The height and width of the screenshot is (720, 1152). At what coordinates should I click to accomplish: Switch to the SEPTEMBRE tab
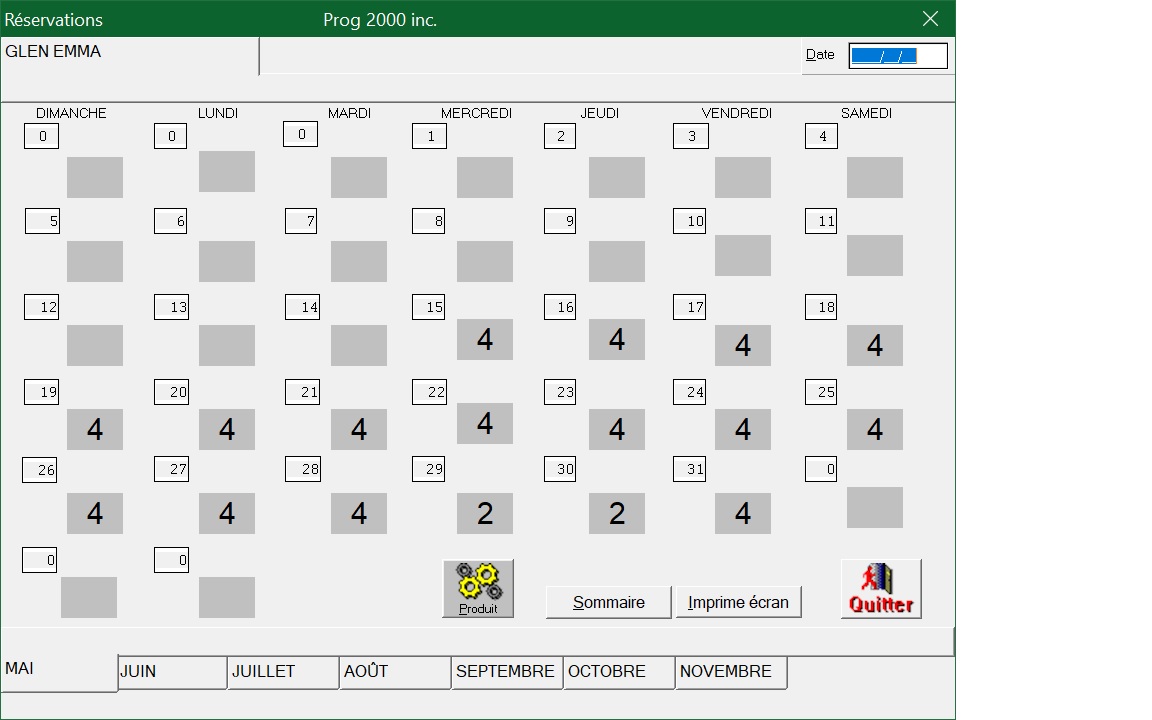(x=506, y=672)
